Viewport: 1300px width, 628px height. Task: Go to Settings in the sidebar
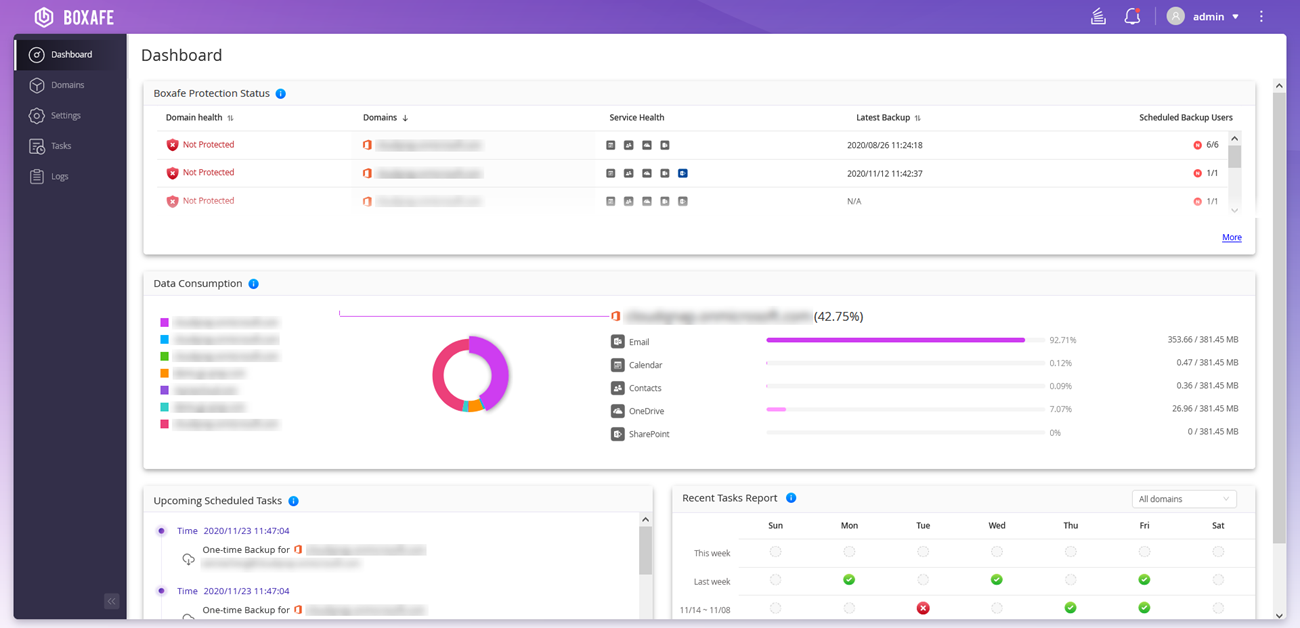(x=66, y=116)
